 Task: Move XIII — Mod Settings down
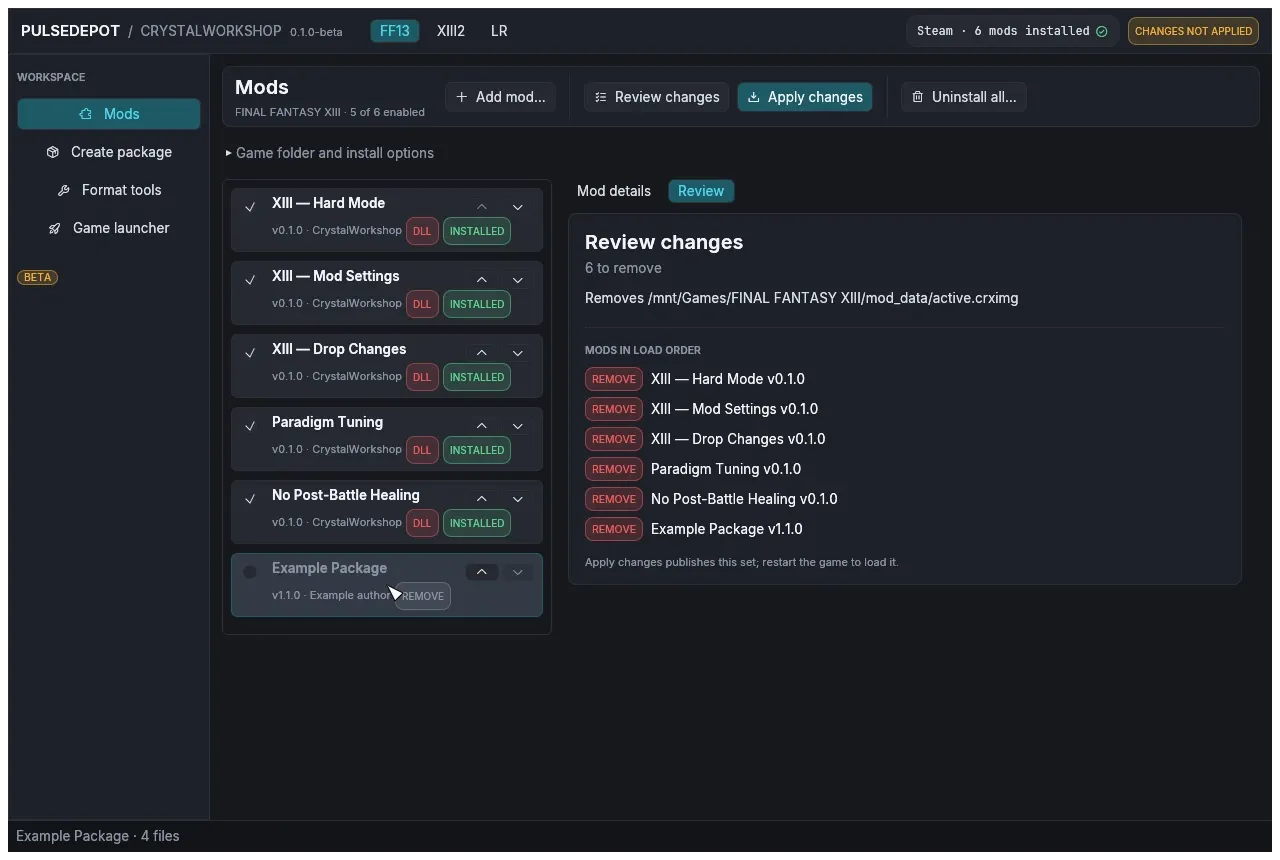(x=518, y=280)
